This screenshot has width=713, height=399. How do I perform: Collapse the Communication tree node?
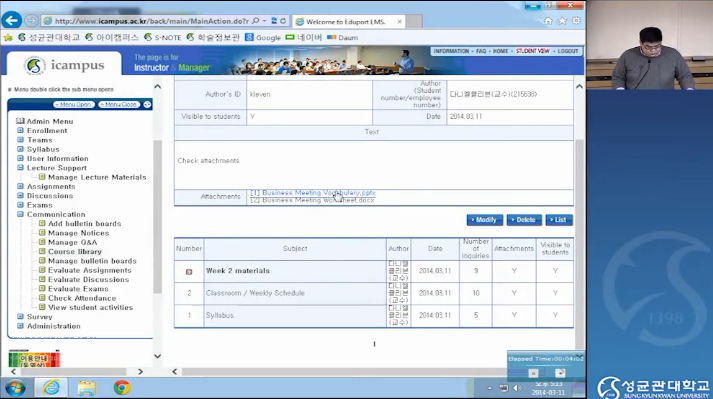[20, 214]
